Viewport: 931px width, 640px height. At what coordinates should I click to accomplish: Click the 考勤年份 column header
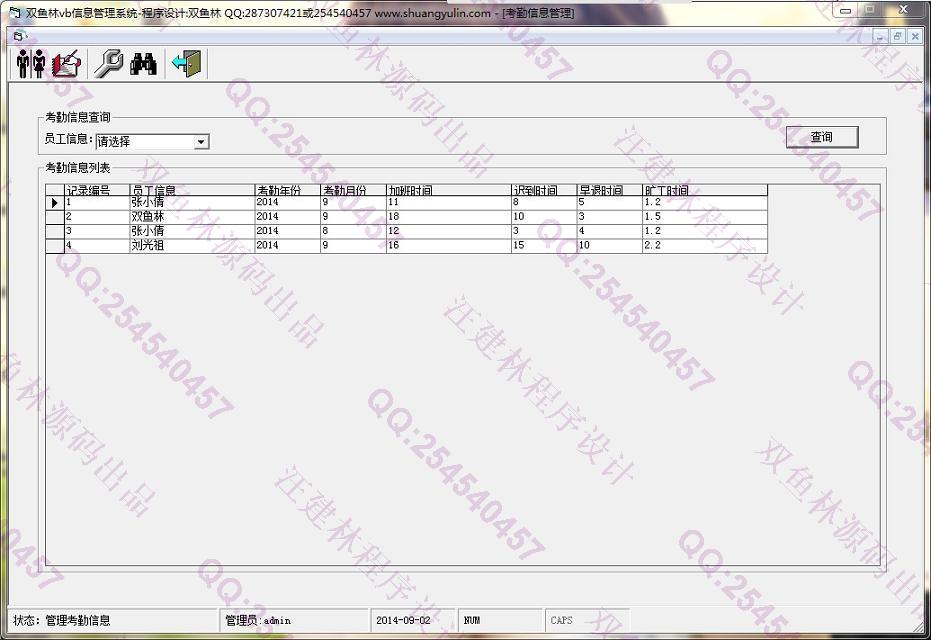[x=287, y=190]
